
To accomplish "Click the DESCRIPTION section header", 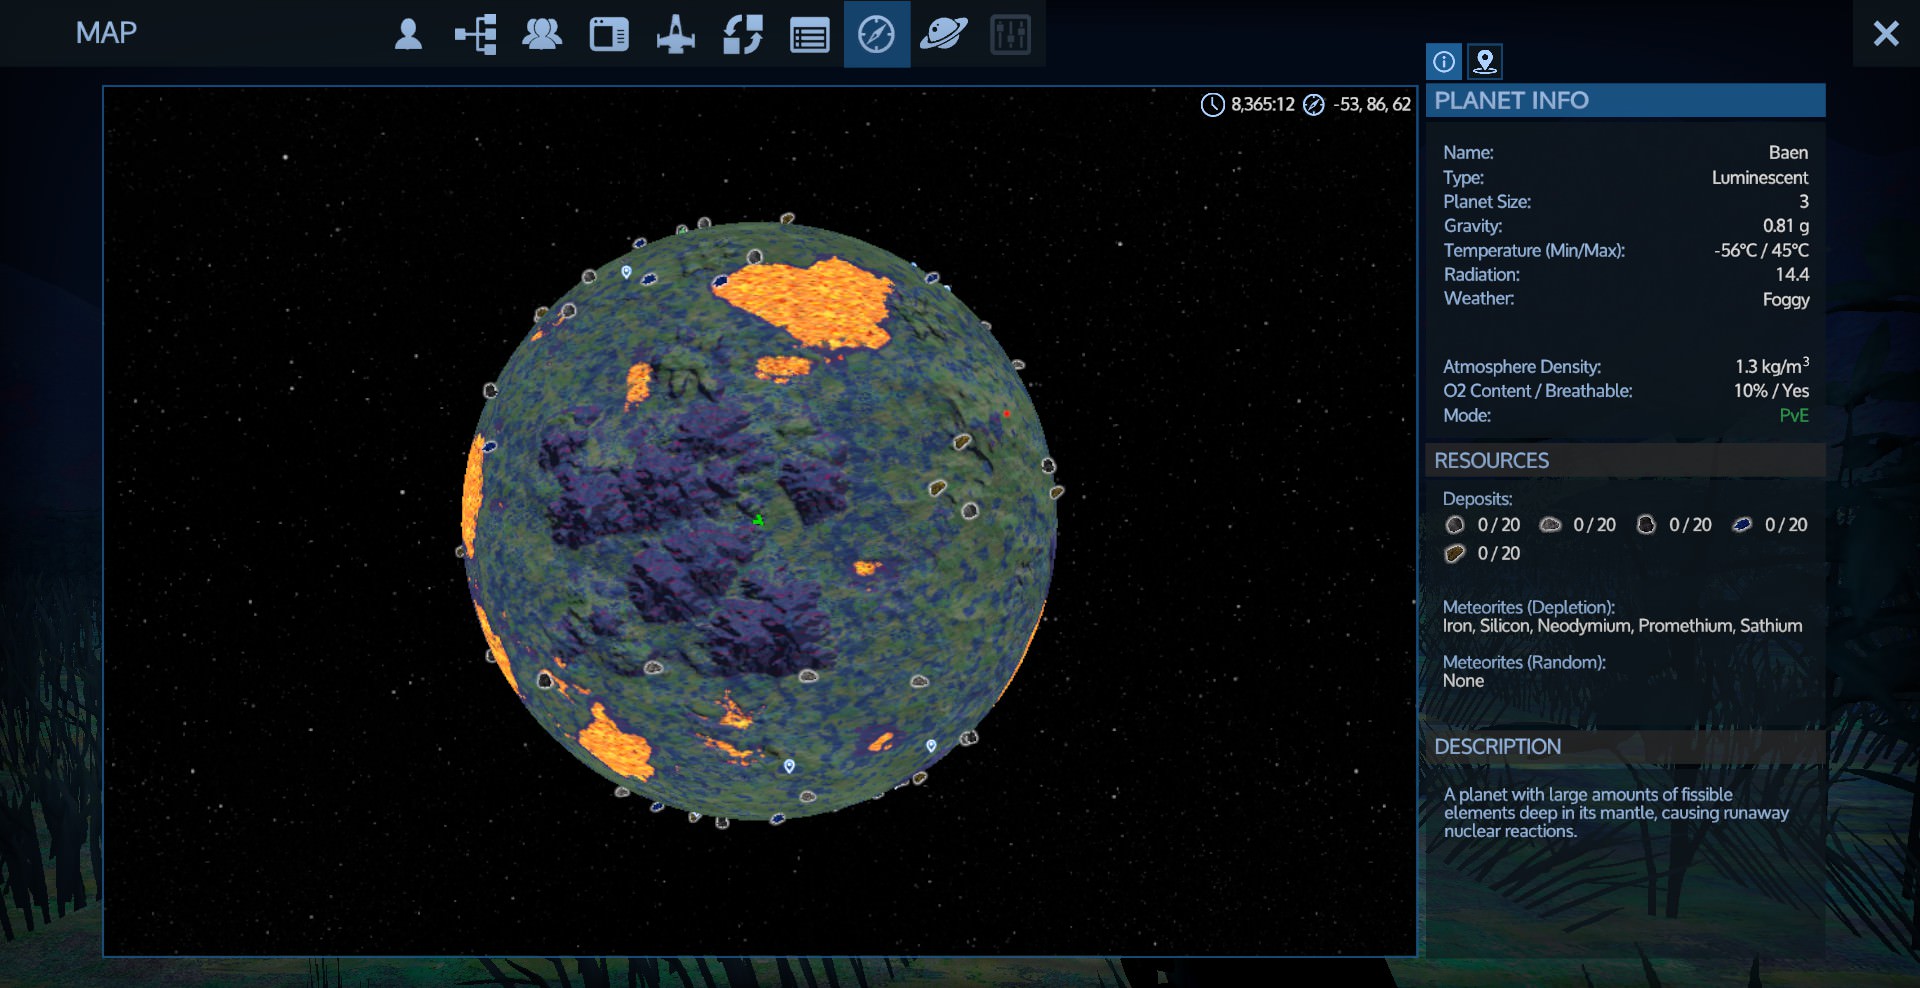I will pyautogui.click(x=1625, y=746).
